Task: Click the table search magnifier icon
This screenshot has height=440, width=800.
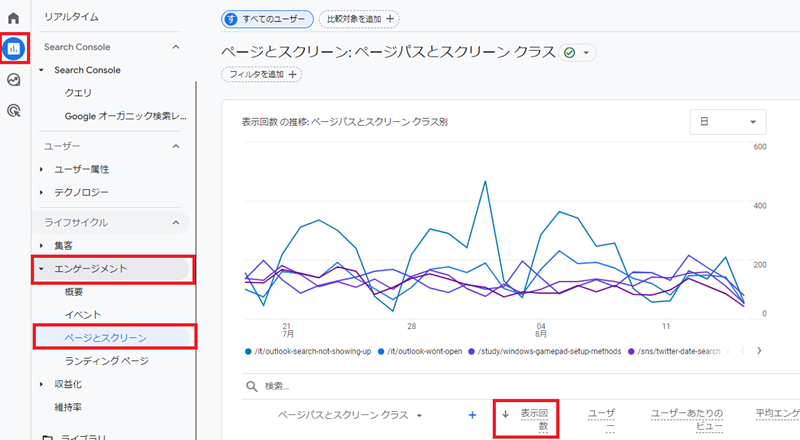Action: [x=252, y=386]
